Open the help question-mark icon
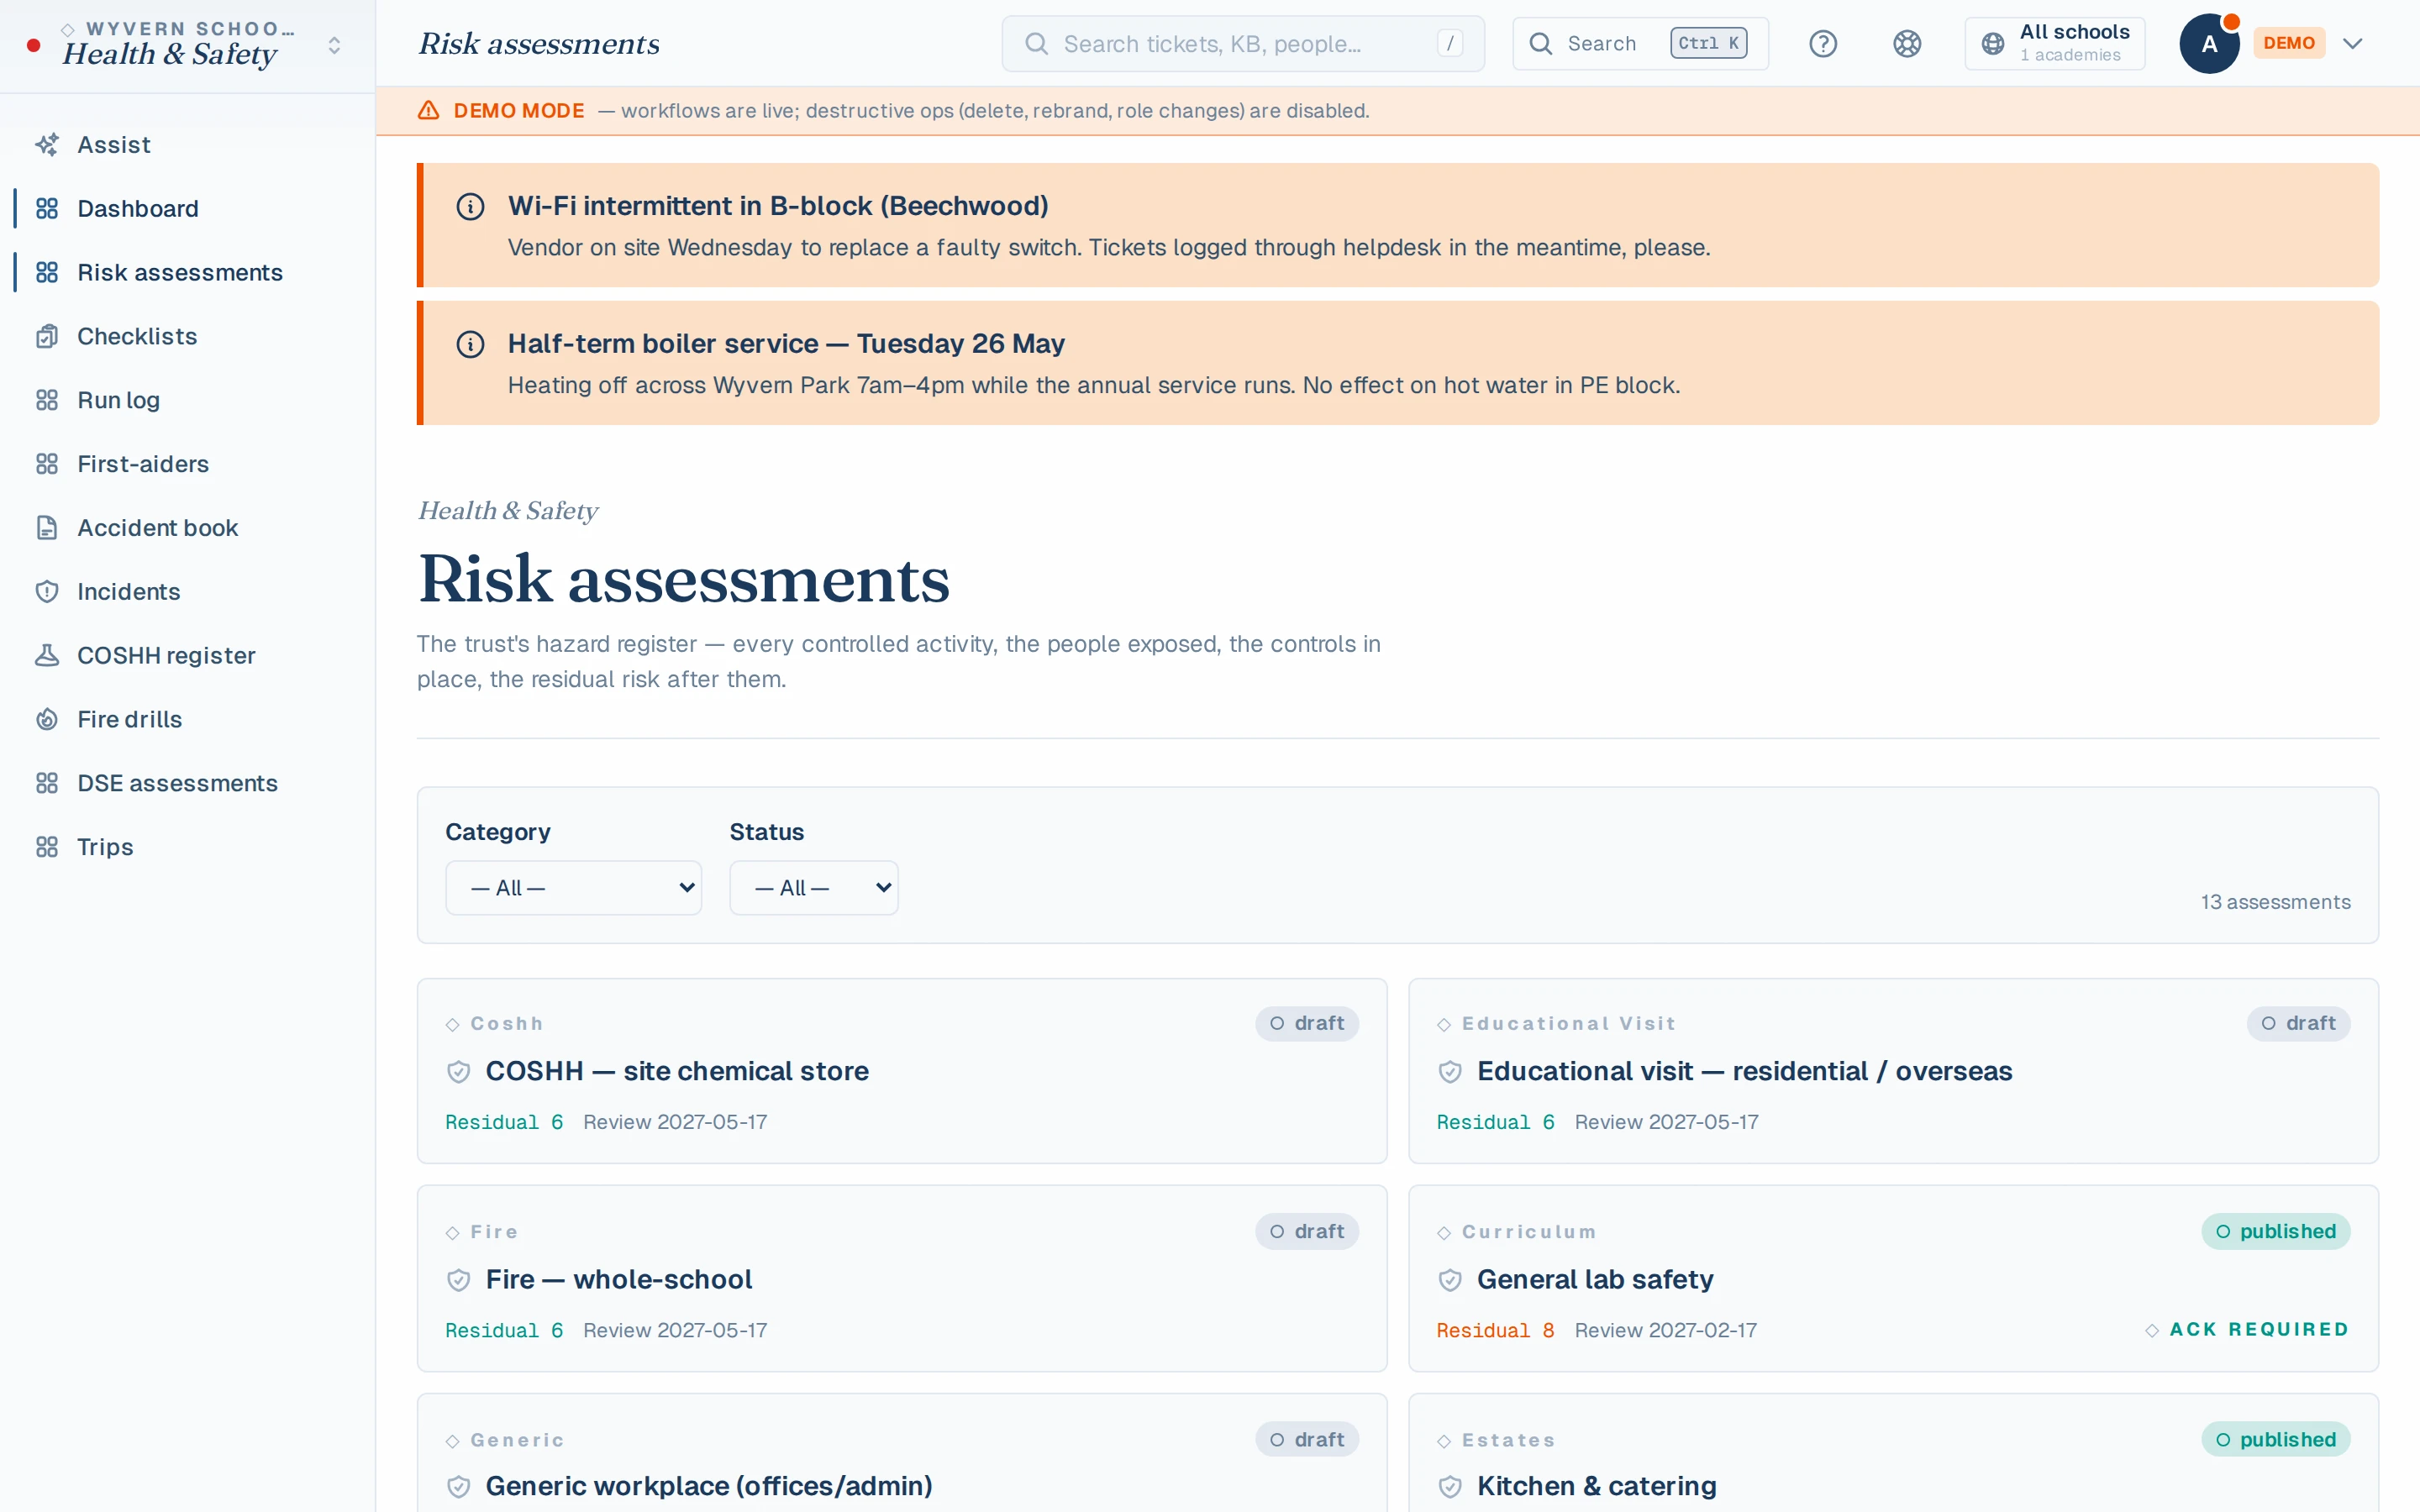The image size is (2420, 1512). (x=1823, y=44)
